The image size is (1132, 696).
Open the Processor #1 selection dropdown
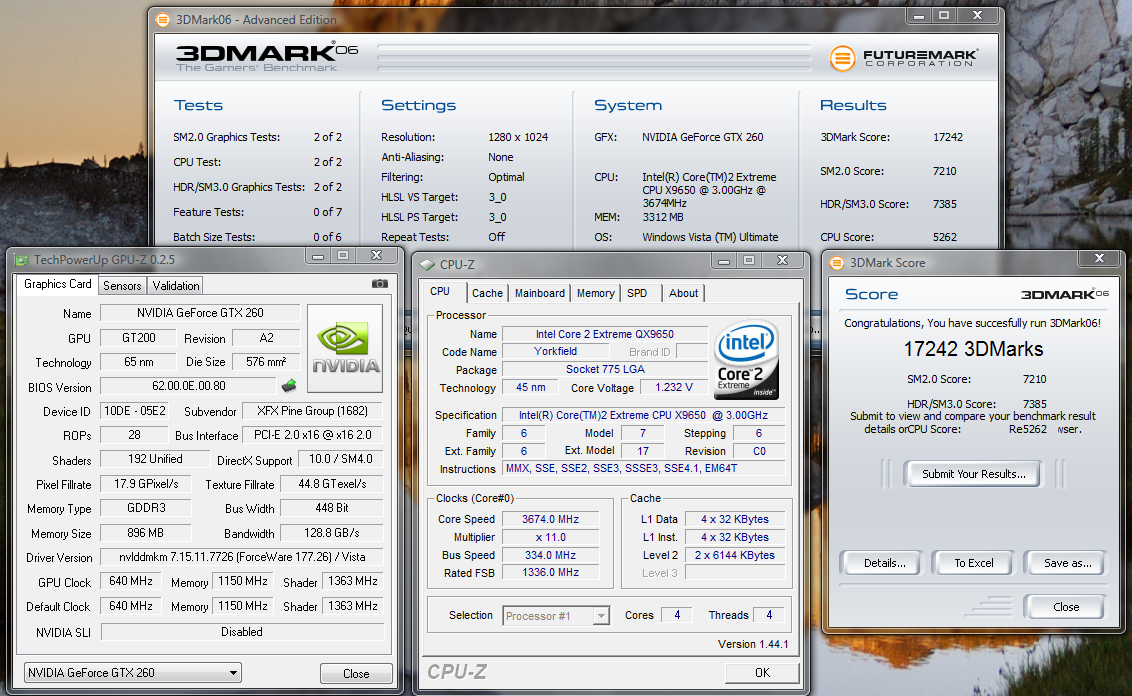coord(556,616)
